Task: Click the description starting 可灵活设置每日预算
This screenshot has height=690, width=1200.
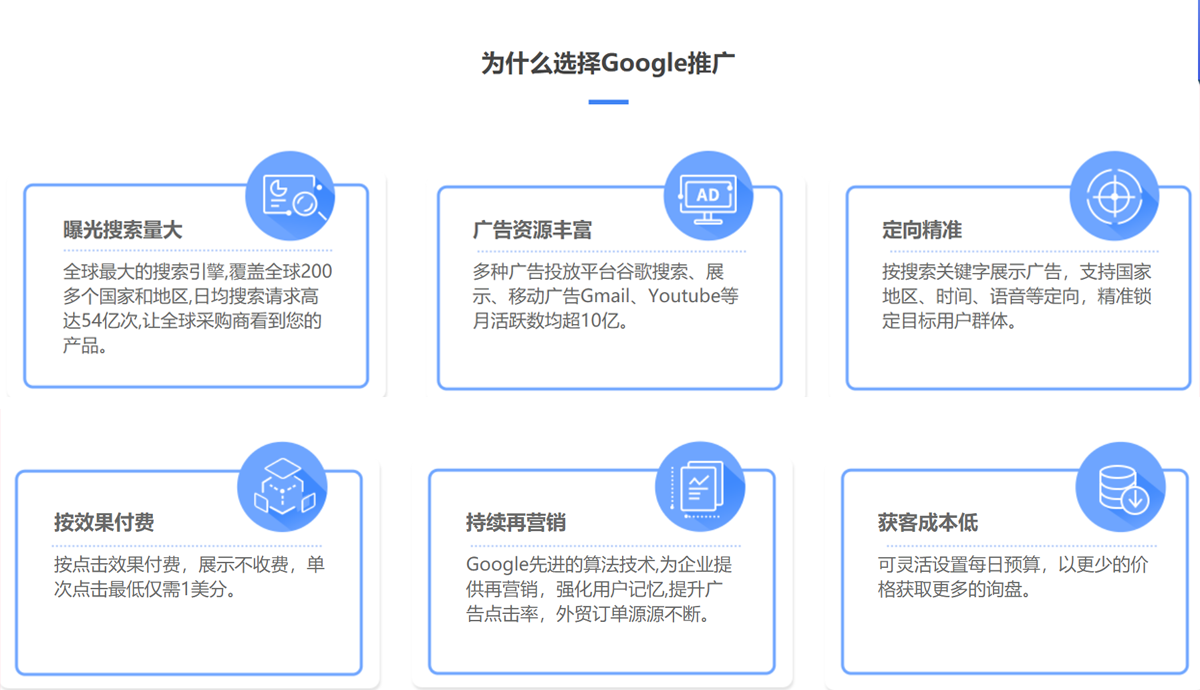Action: [1012, 576]
